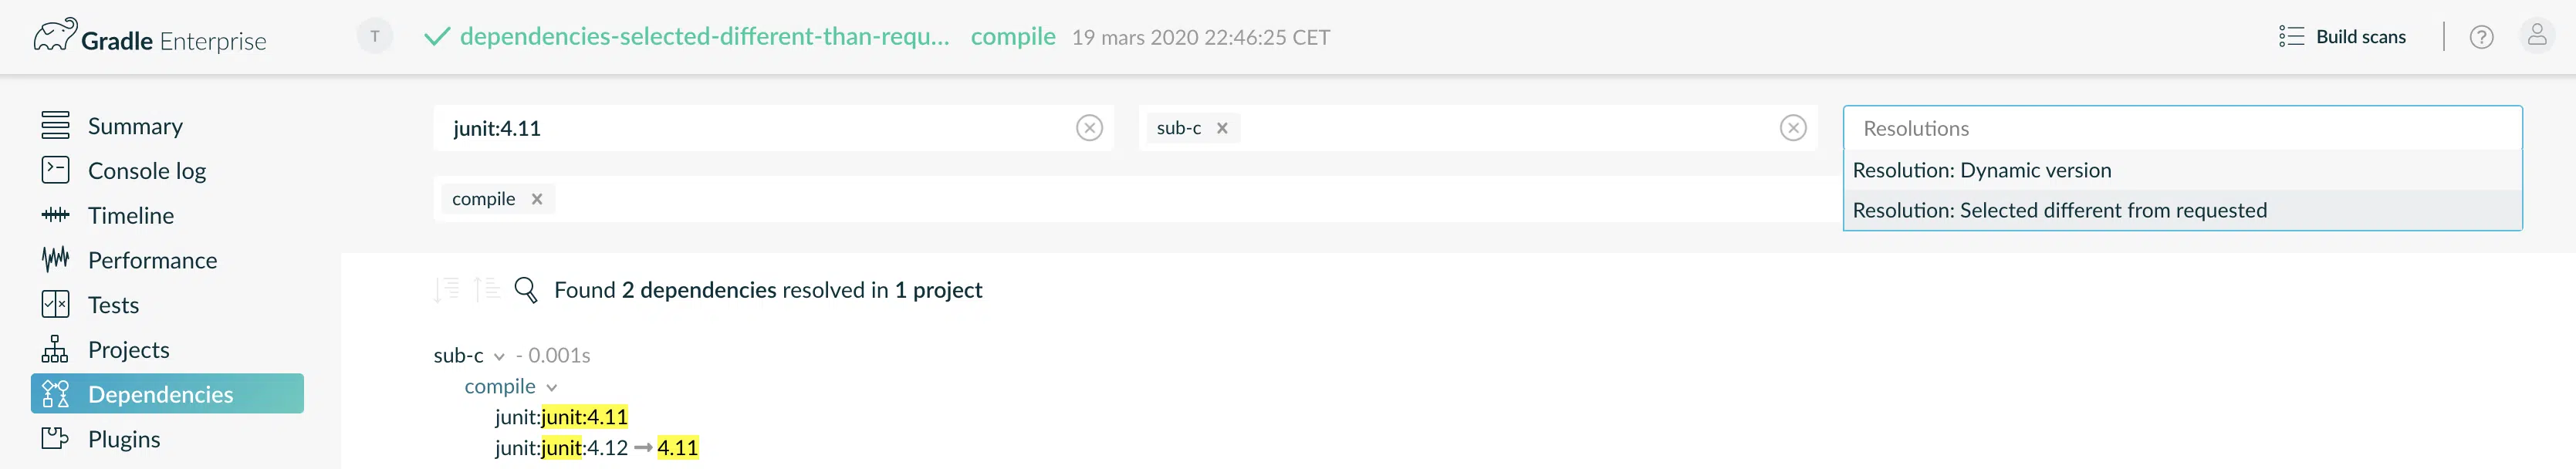Open the user profile avatar

pyautogui.click(x=2537, y=36)
